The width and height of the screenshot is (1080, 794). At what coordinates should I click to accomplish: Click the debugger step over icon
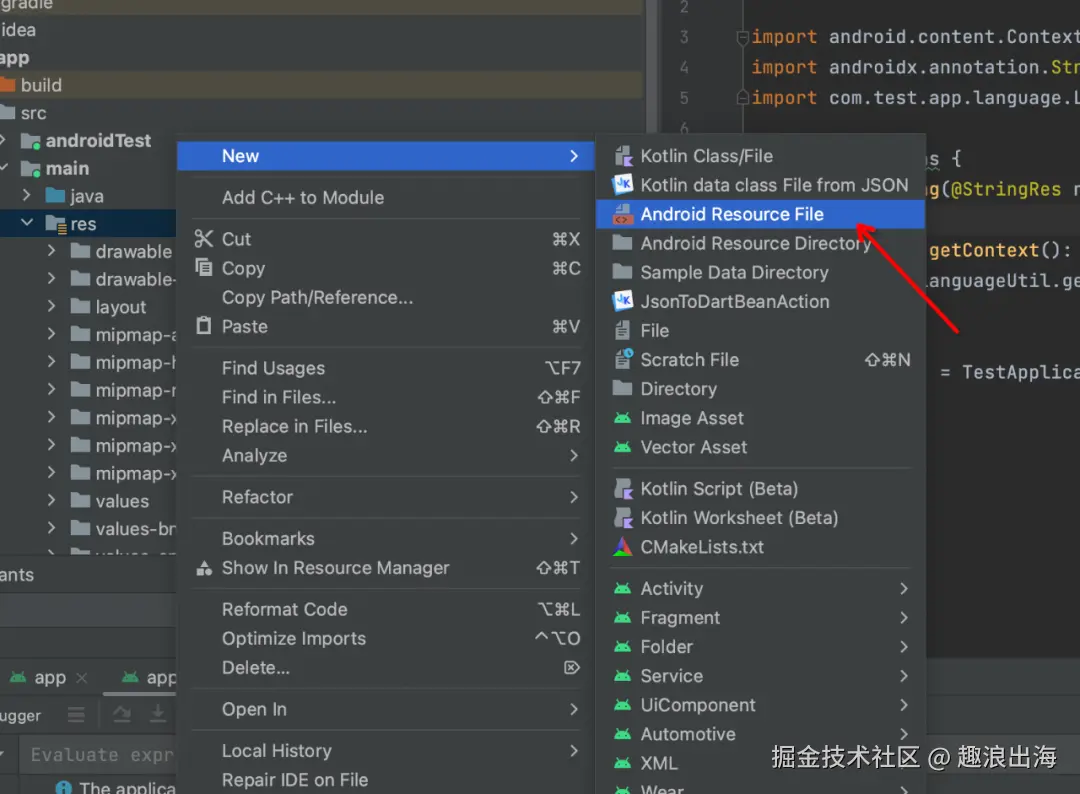[122, 714]
